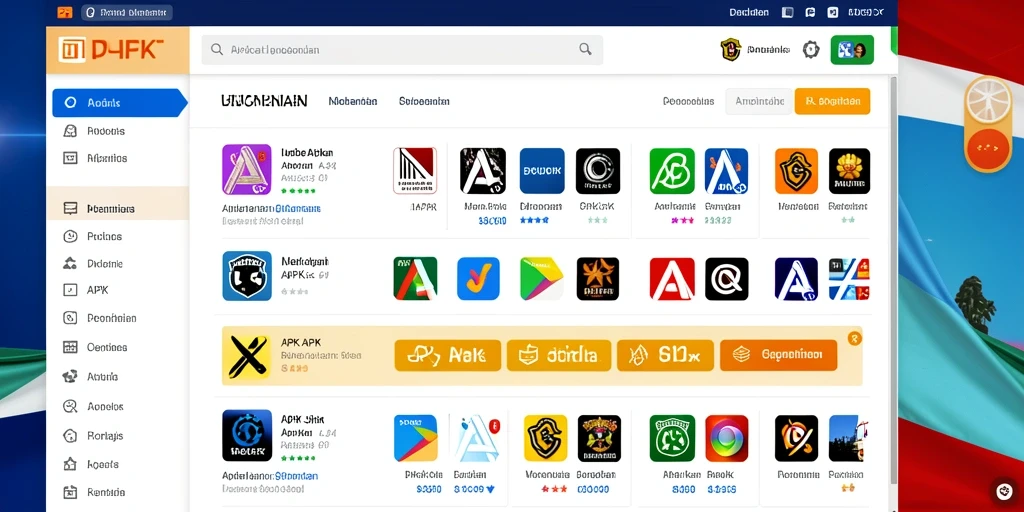Open the light blue outlined triangle A icon
This screenshot has height=512, width=1024.
click(x=478, y=438)
